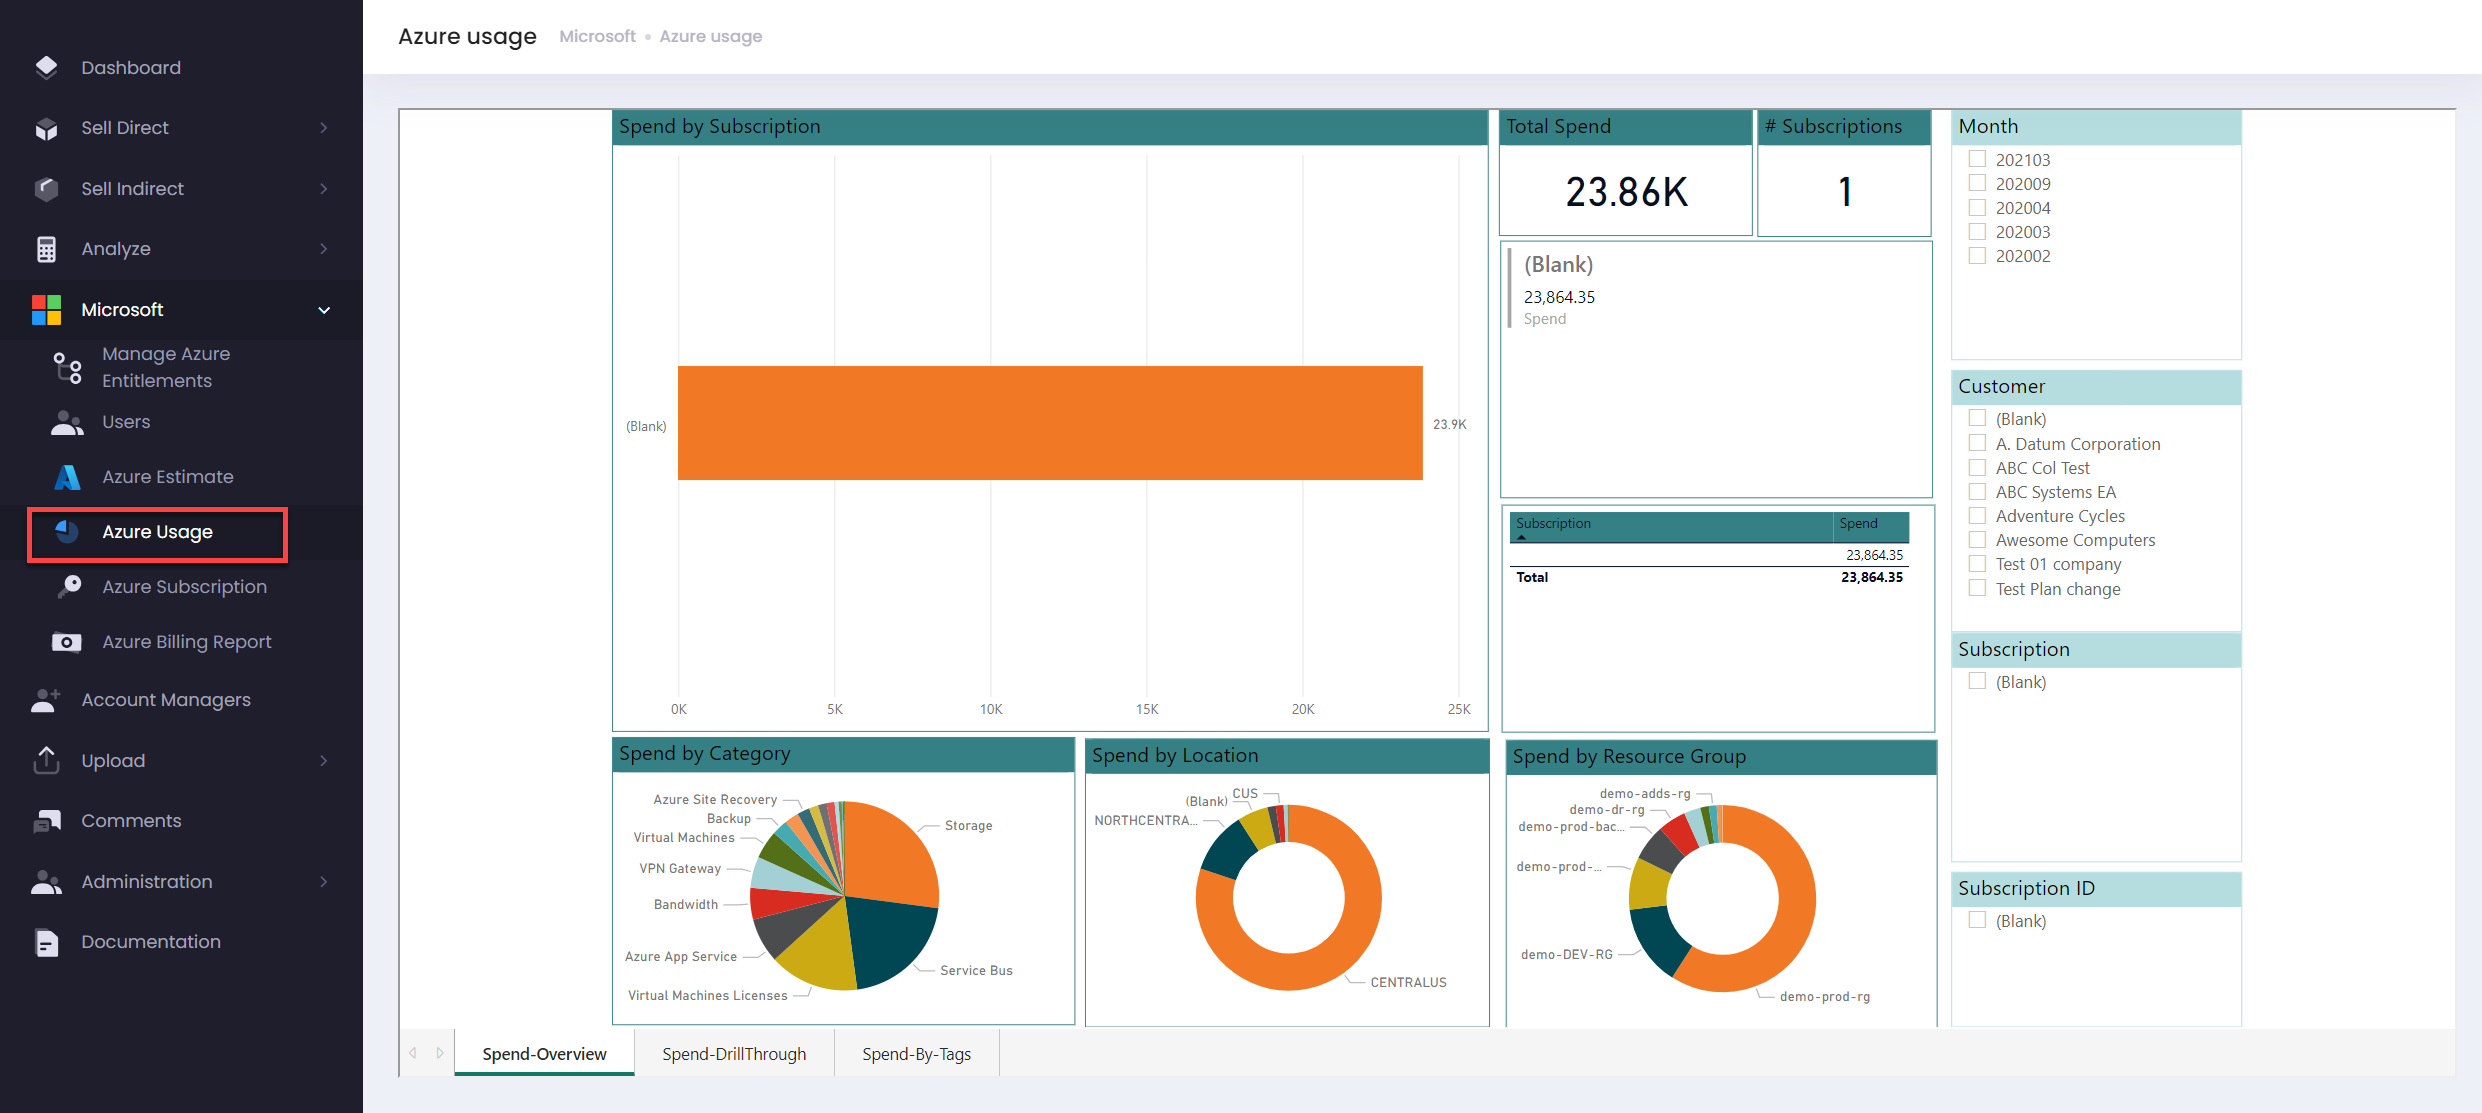The width and height of the screenshot is (2482, 1113).
Task: Check the ABC Systems EA customer
Action: [x=1977, y=491]
